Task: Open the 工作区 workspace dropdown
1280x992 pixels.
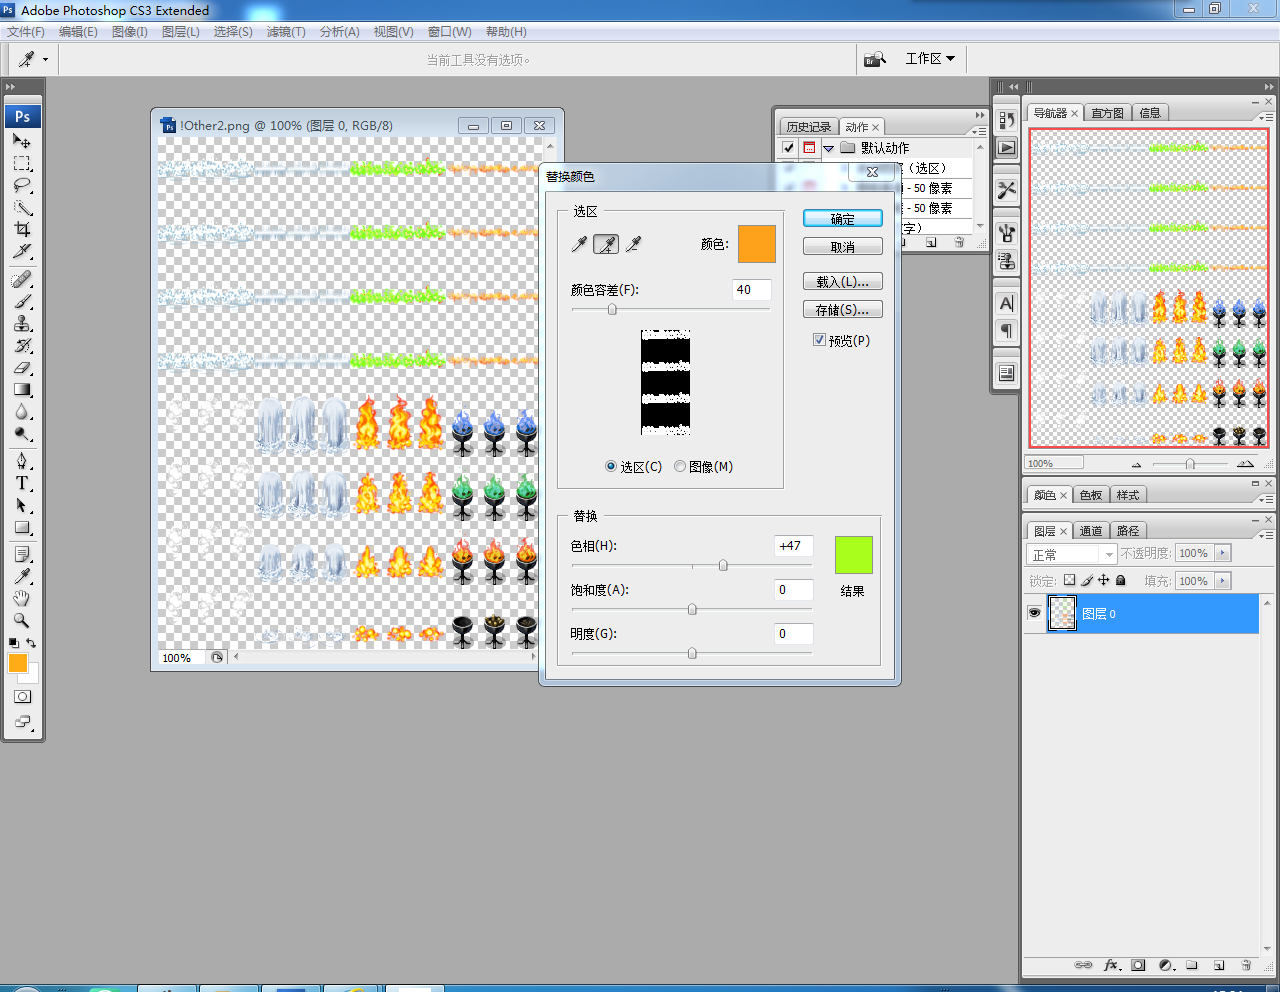Action: (930, 59)
